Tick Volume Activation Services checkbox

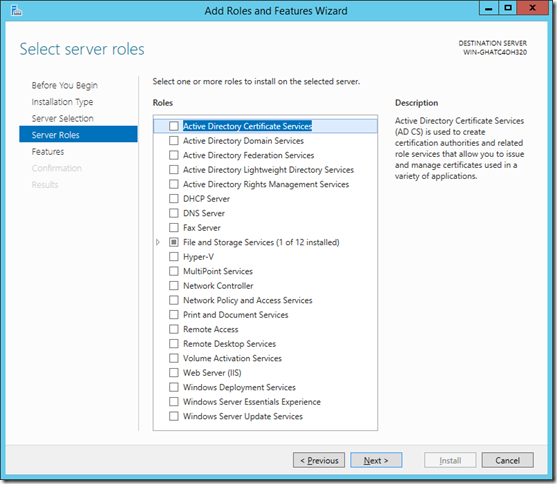coord(174,358)
